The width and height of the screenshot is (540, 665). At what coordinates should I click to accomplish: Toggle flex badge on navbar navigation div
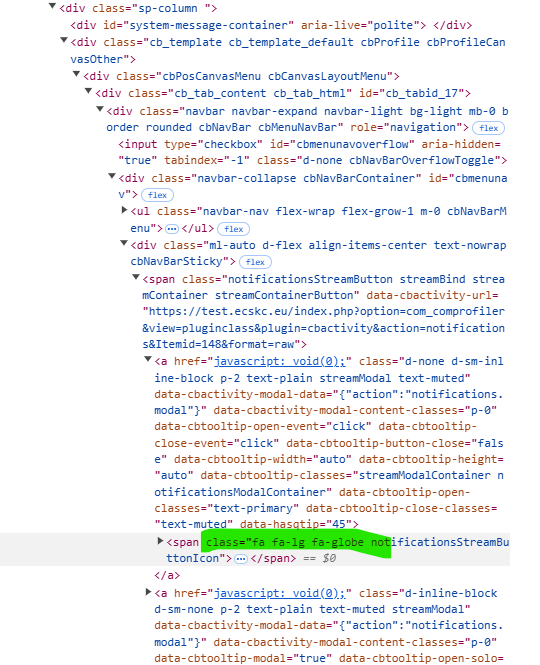point(489,128)
